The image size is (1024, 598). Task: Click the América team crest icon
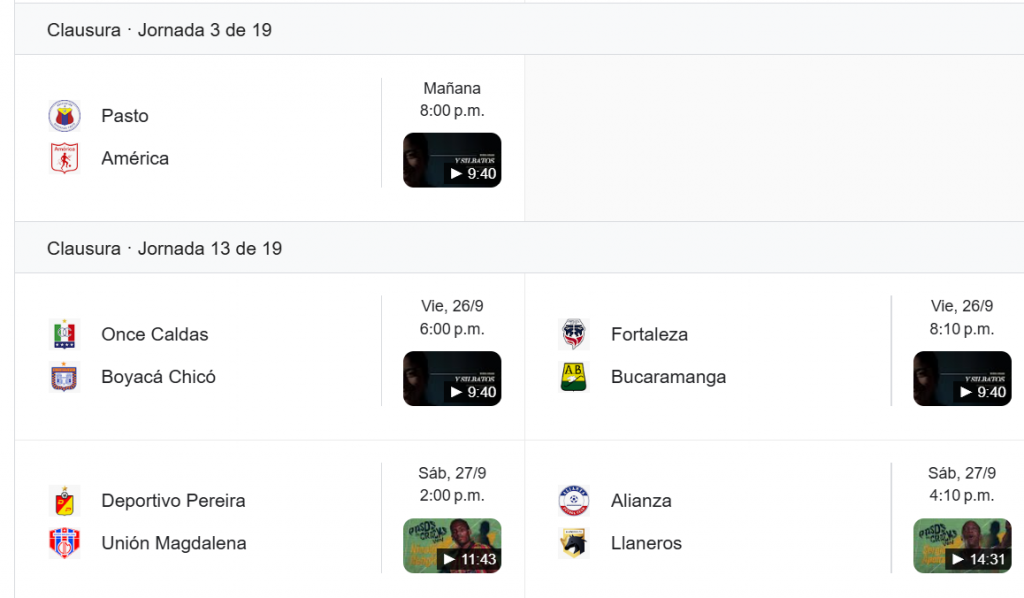(65, 158)
